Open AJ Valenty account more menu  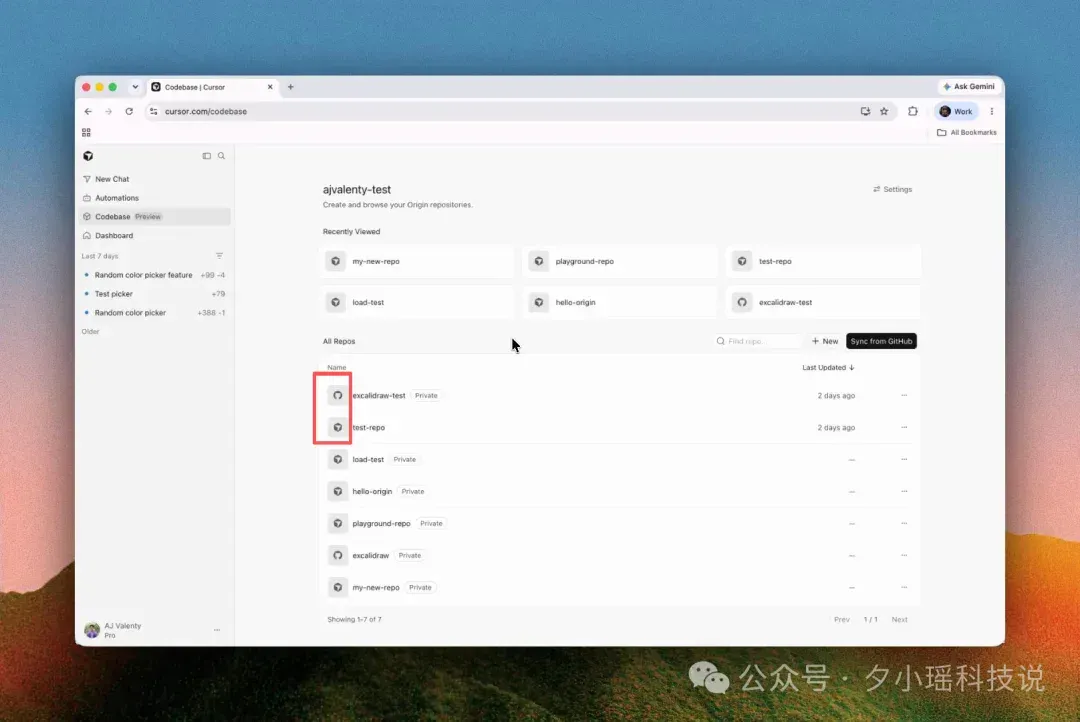pyautogui.click(x=217, y=630)
